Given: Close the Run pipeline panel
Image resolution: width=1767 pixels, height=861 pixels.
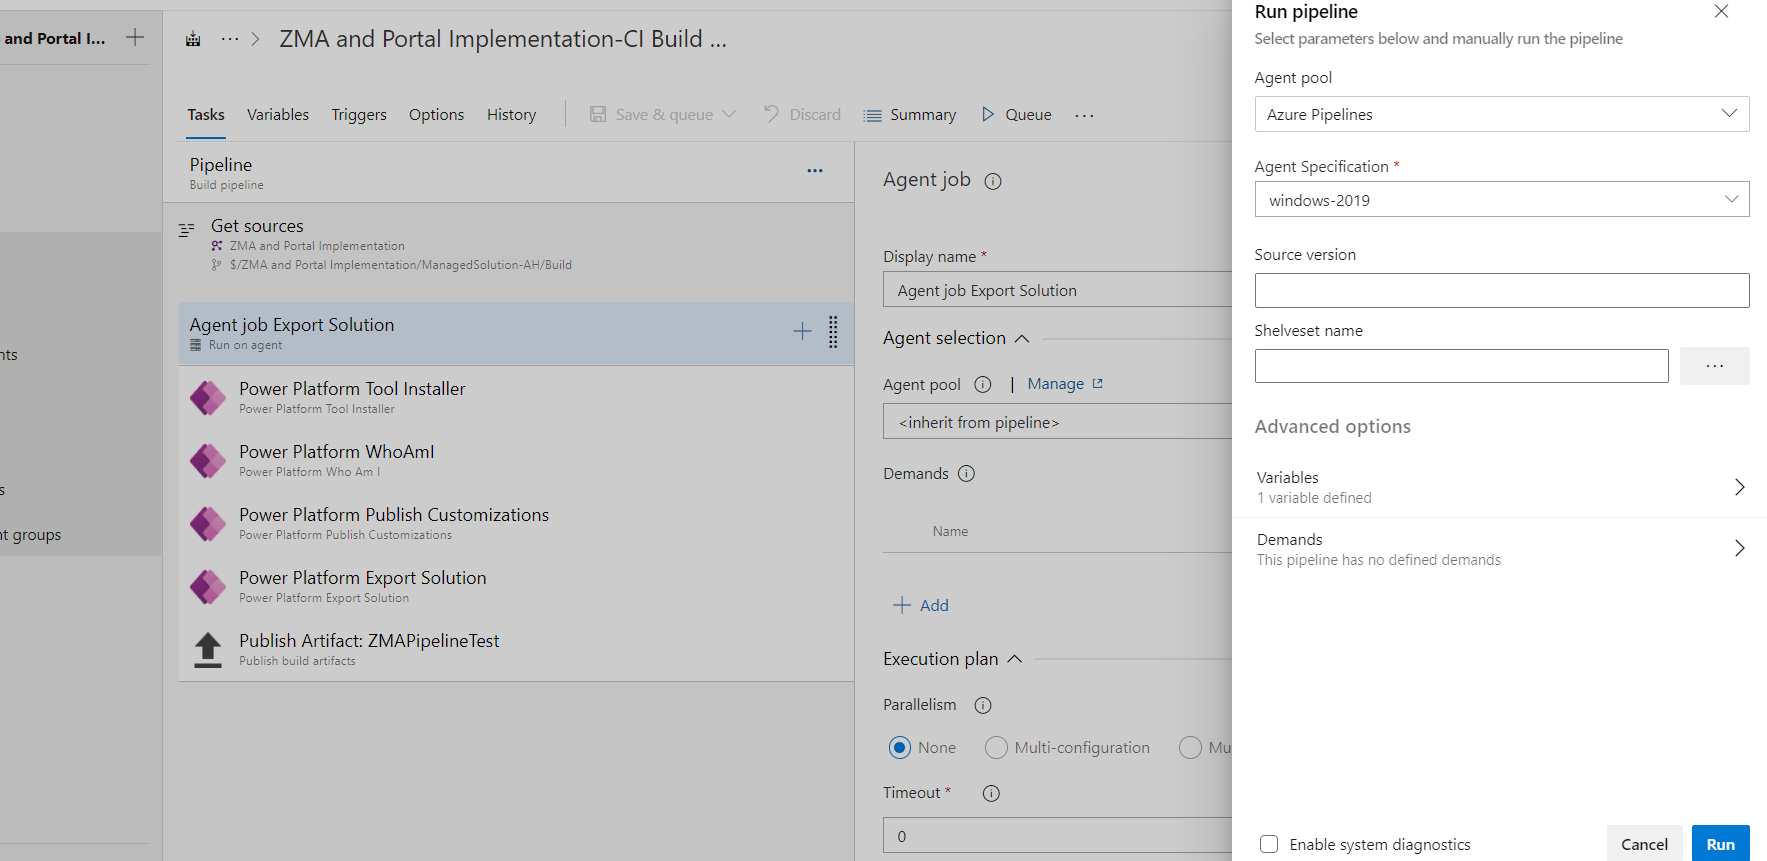Looking at the screenshot, I should tap(1721, 12).
